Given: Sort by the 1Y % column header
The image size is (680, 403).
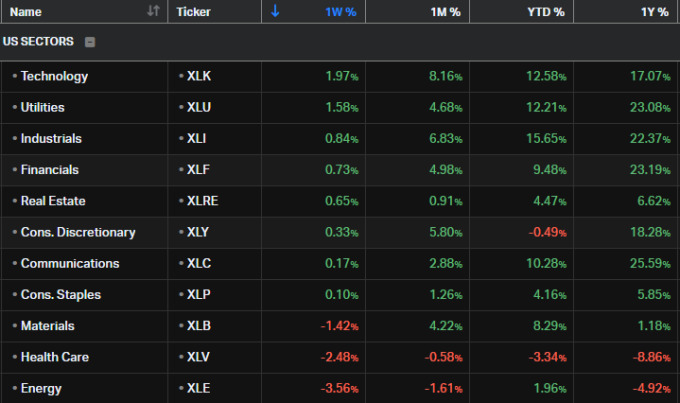Looking at the screenshot, I should coord(655,11).
